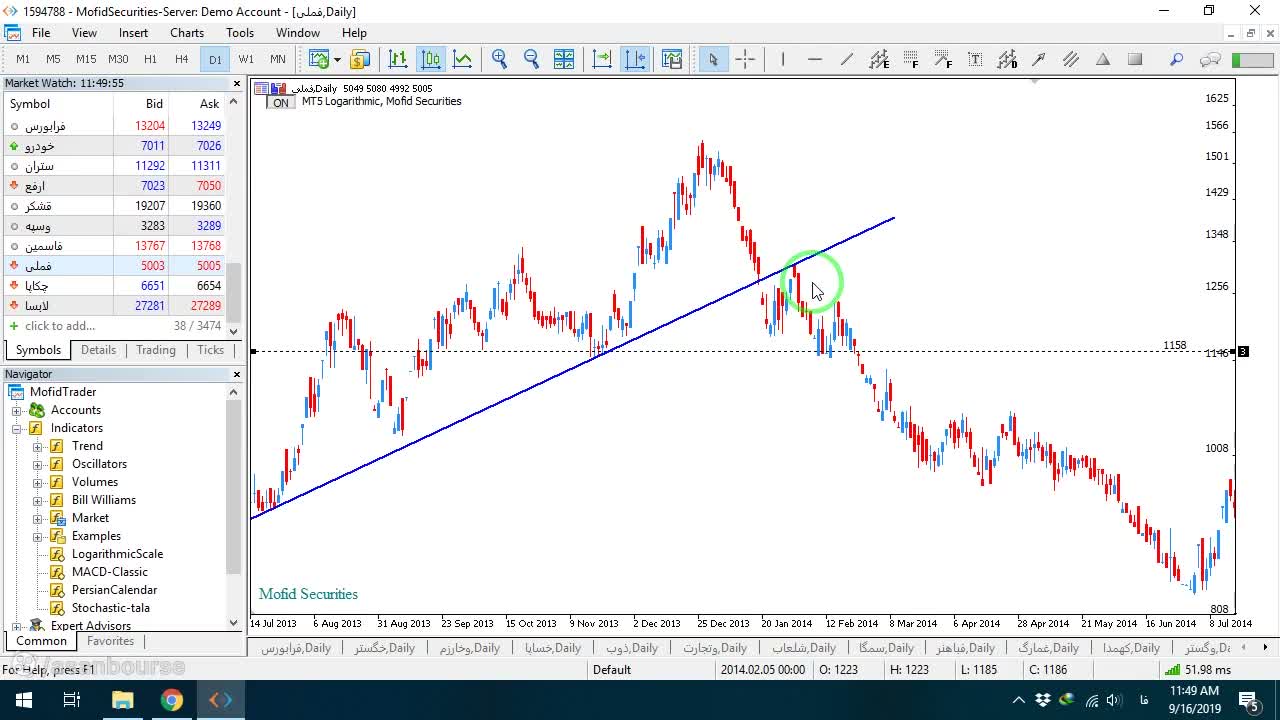Screen dimensions: 1280x720
Task: Switch chart to candlesticks icon
Action: (x=431, y=59)
